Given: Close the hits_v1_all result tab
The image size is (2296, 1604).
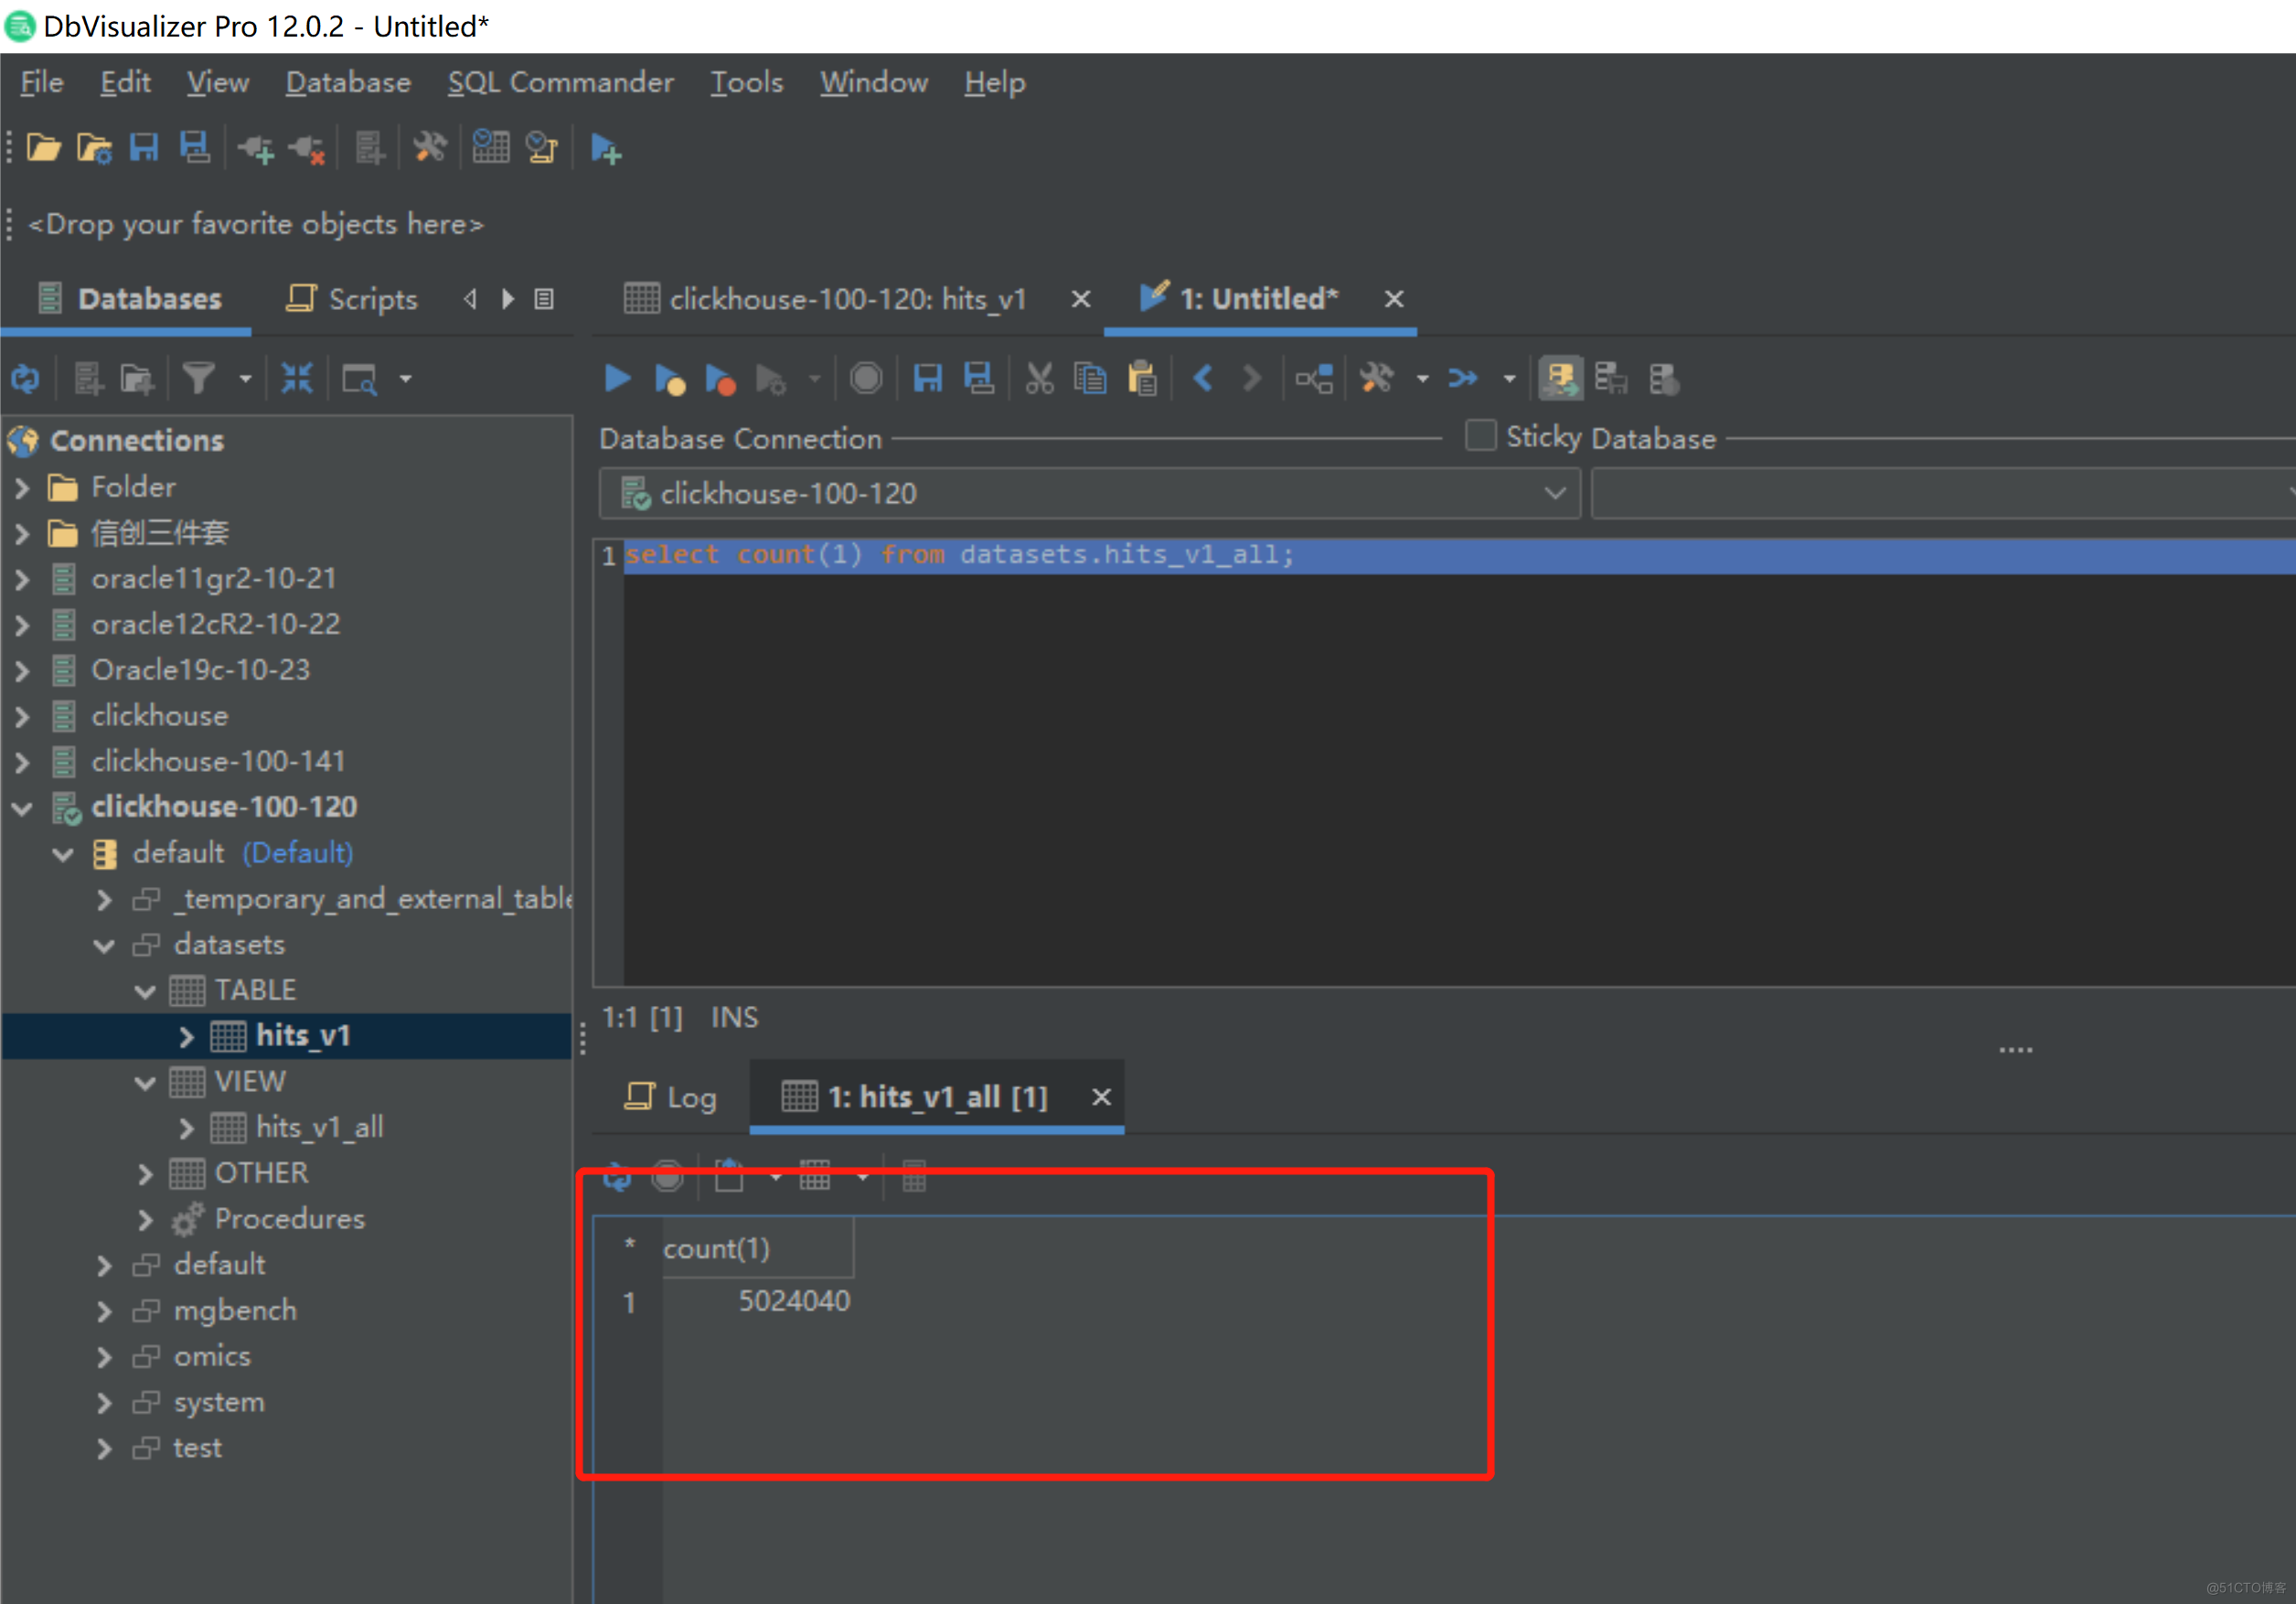Looking at the screenshot, I should coord(1101,1097).
